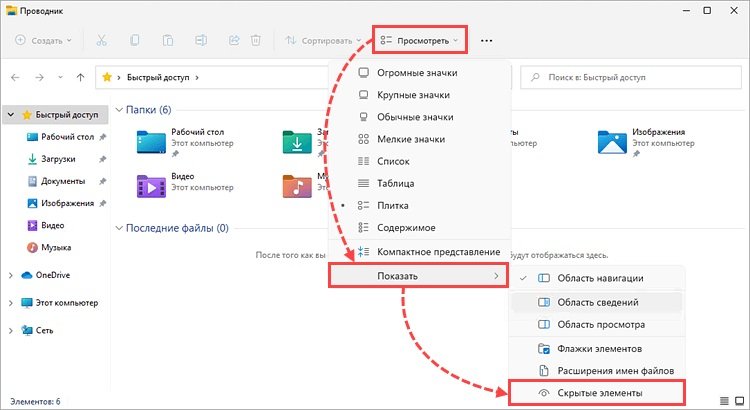
Task: Collapse the Последние файлы (0) group
Action: [119, 228]
